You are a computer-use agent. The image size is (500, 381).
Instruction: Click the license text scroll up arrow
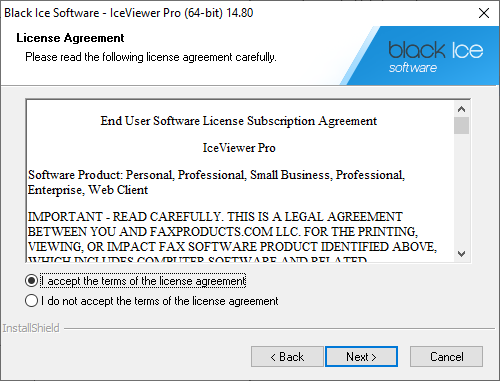click(461, 109)
